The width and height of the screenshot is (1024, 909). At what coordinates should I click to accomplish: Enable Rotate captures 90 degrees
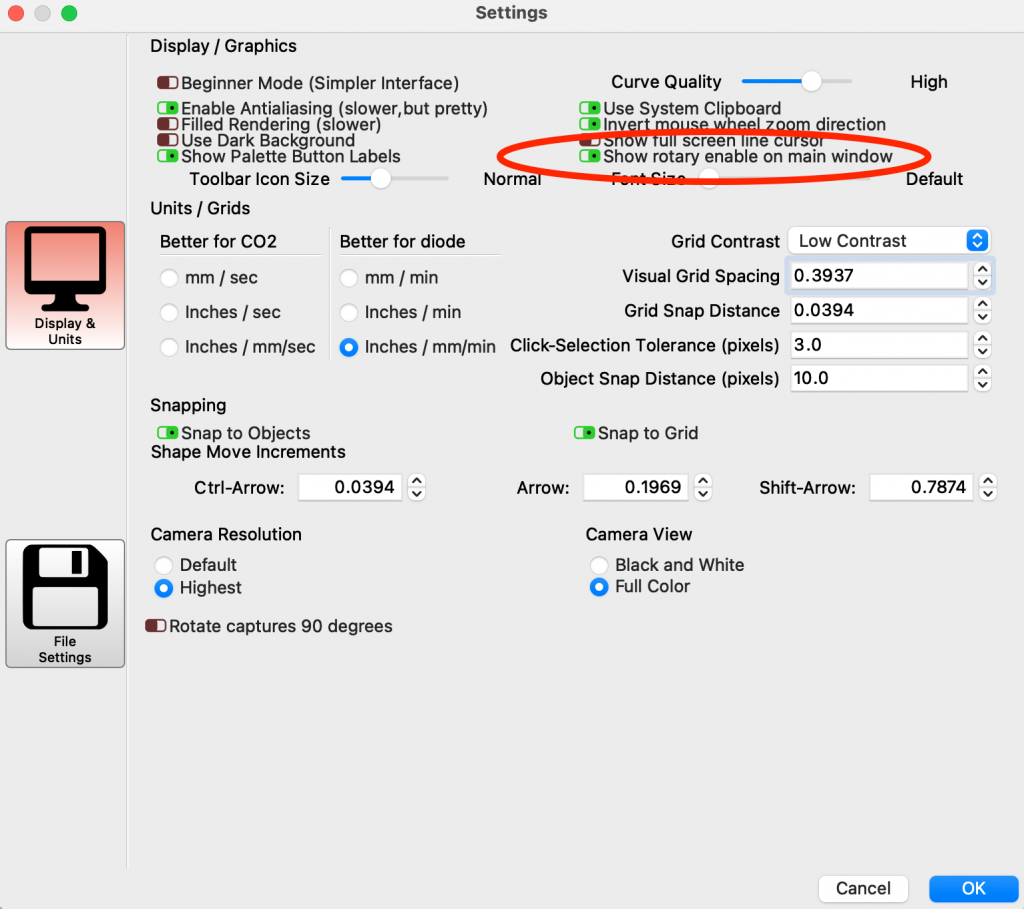155,625
